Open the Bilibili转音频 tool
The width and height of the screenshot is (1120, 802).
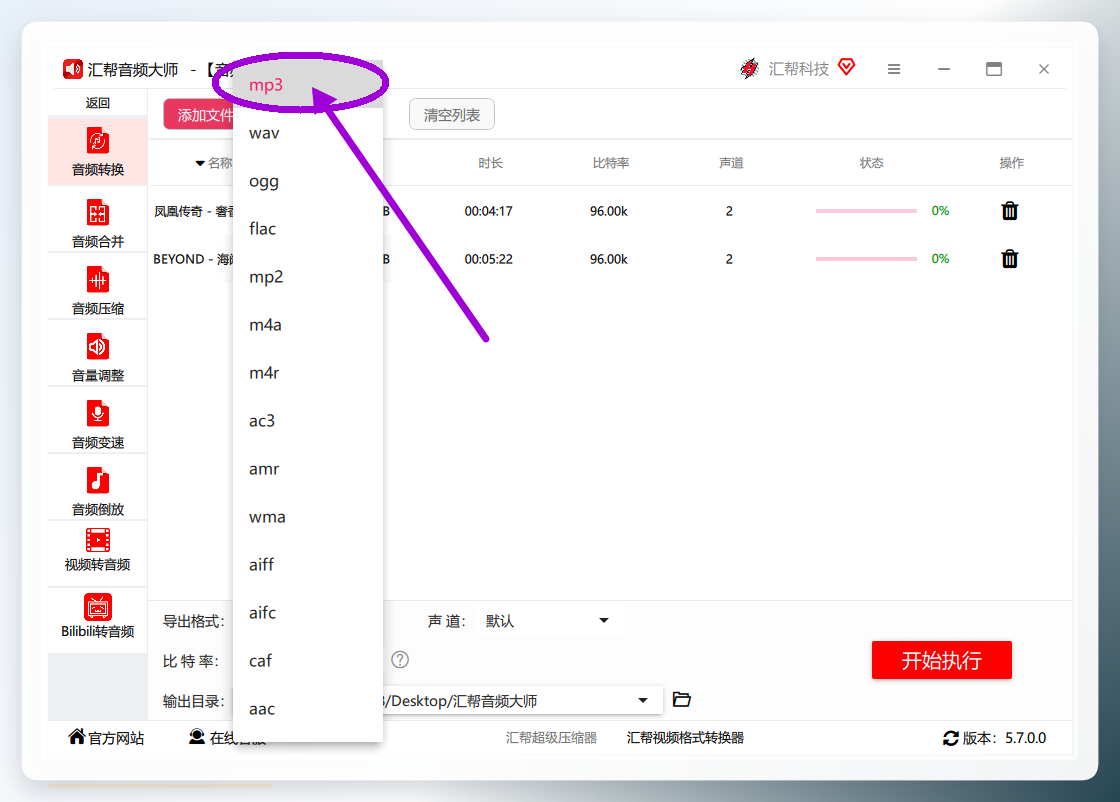click(x=98, y=616)
